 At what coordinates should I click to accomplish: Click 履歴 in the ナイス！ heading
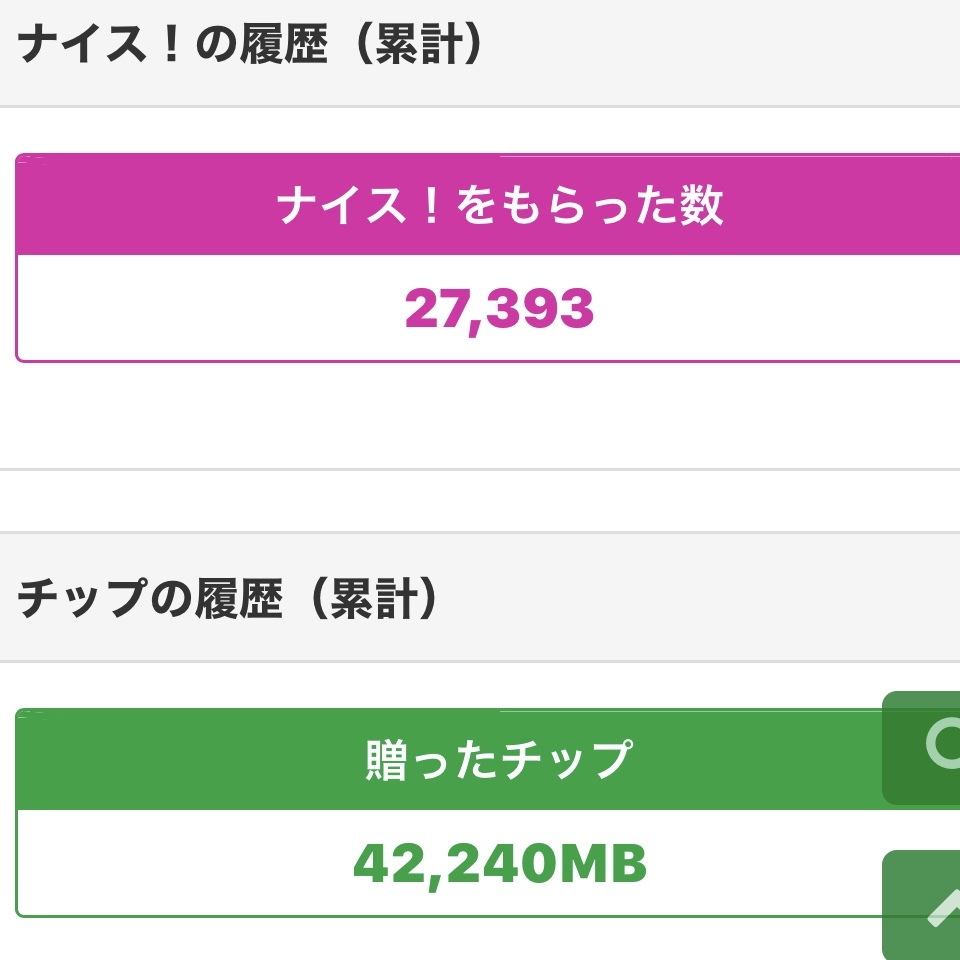[x=283, y=47]
